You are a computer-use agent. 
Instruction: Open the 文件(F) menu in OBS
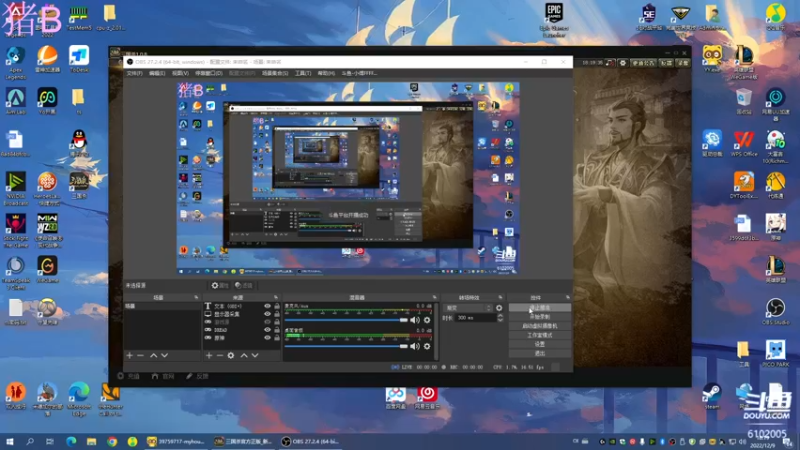click(x=134, y=73)
